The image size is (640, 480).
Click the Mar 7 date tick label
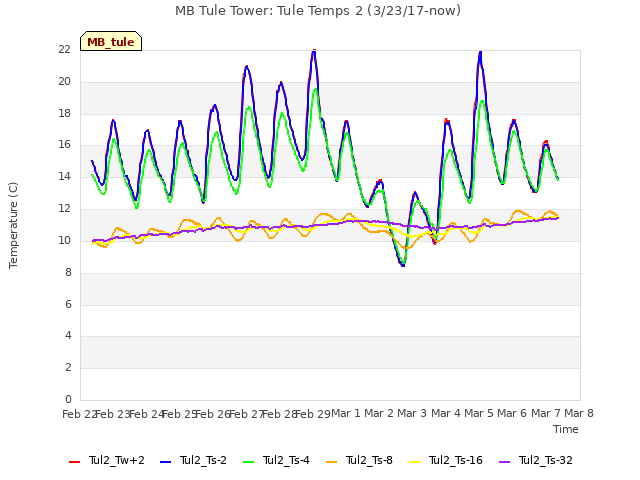point(546,413)
